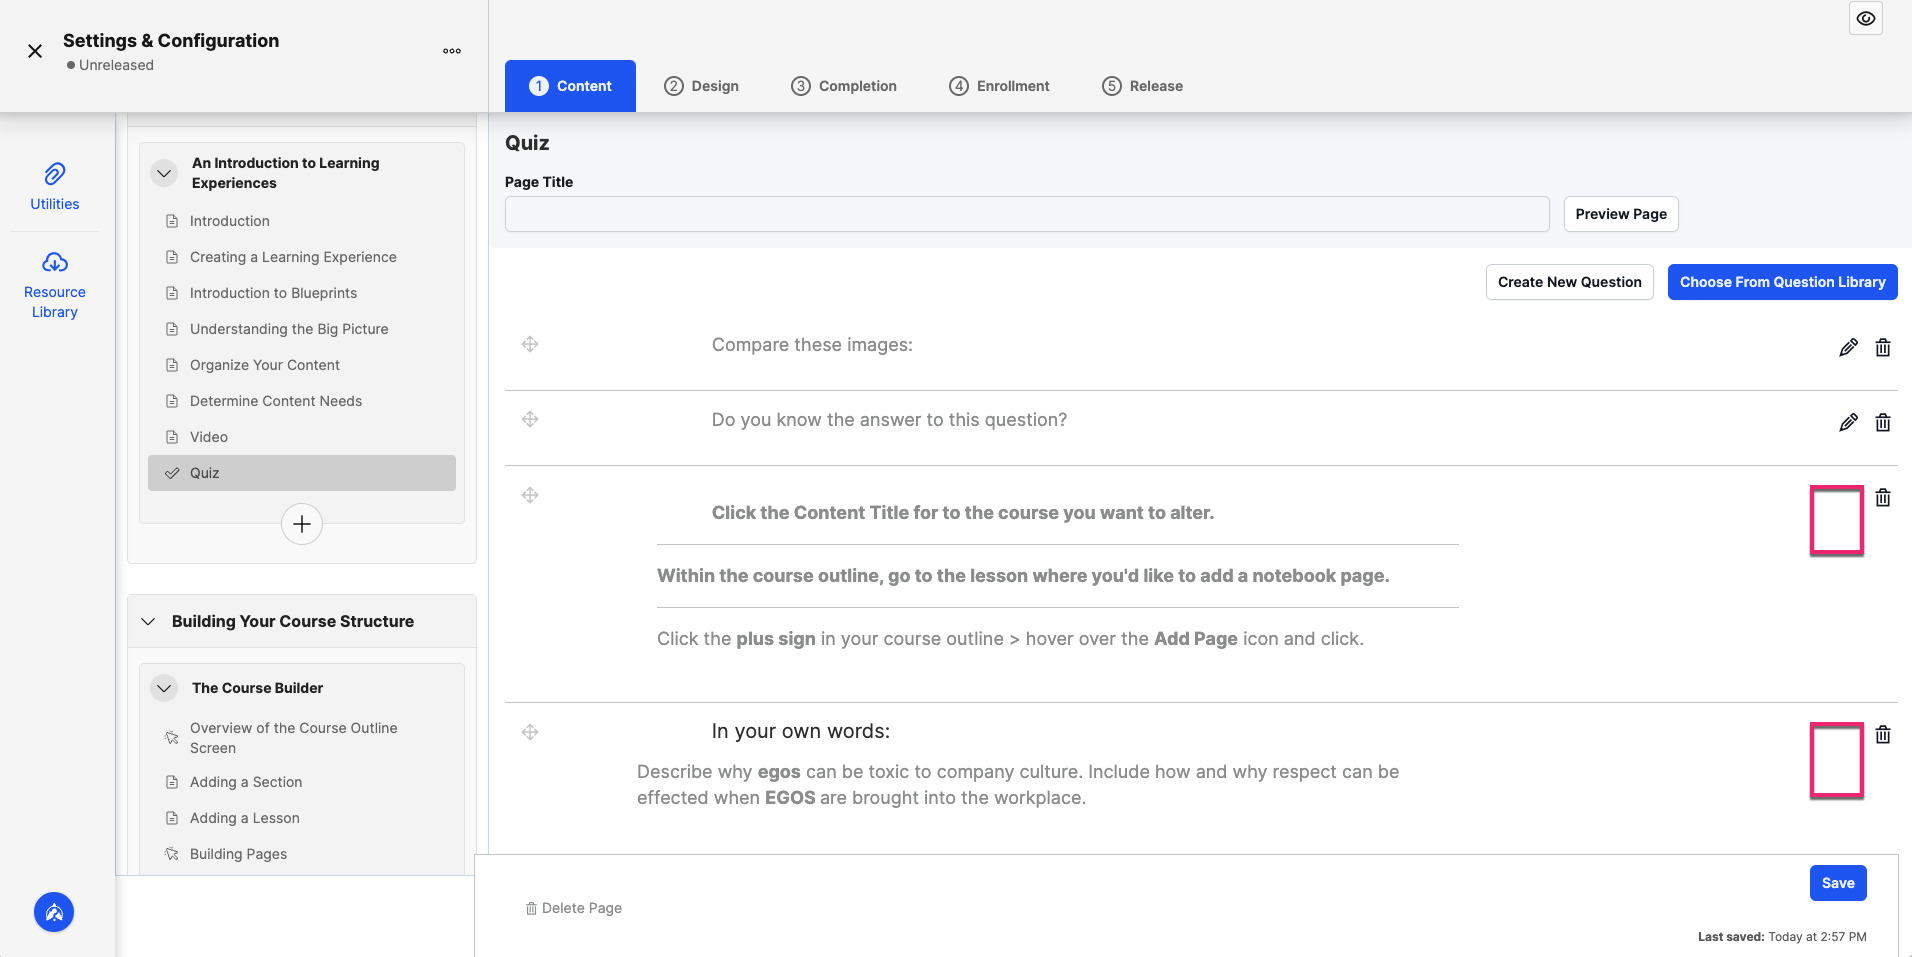Image resolution: width=1912 pixels, height=957 pixels.
Task: Edit the 'Compare these images' question with pencil icon
Action: click(x=1848, y=347)
